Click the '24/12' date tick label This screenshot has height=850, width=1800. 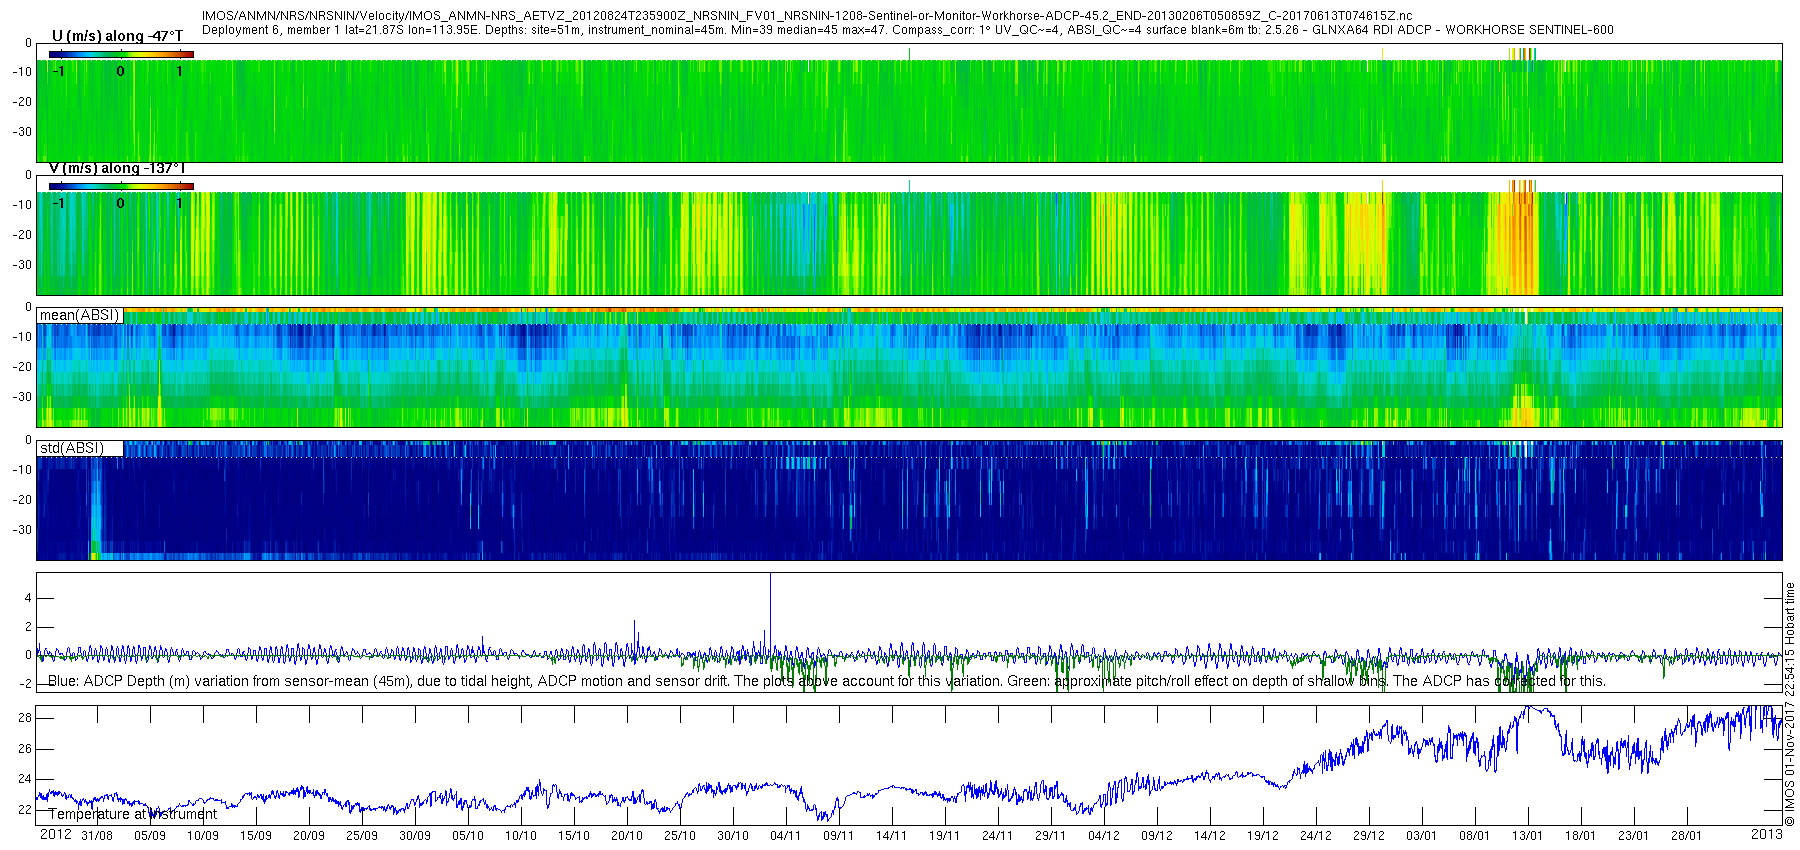pos(1315,835)
